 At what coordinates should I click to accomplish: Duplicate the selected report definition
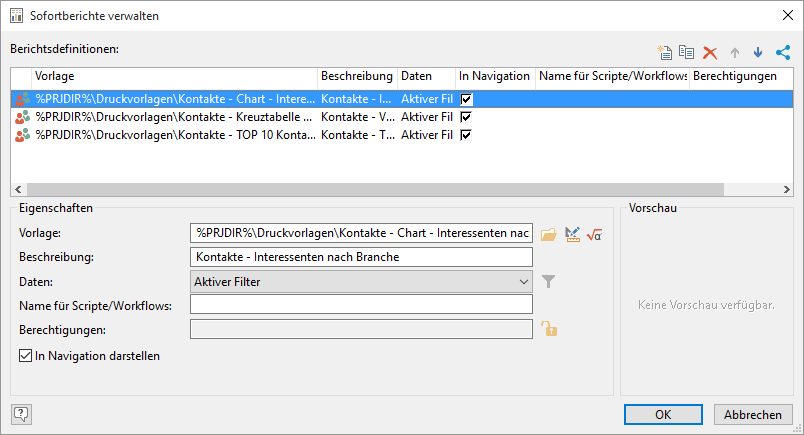pos(686,53)
